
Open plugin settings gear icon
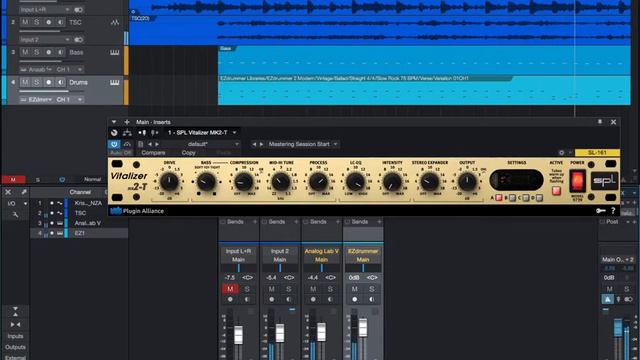[562, 153]
